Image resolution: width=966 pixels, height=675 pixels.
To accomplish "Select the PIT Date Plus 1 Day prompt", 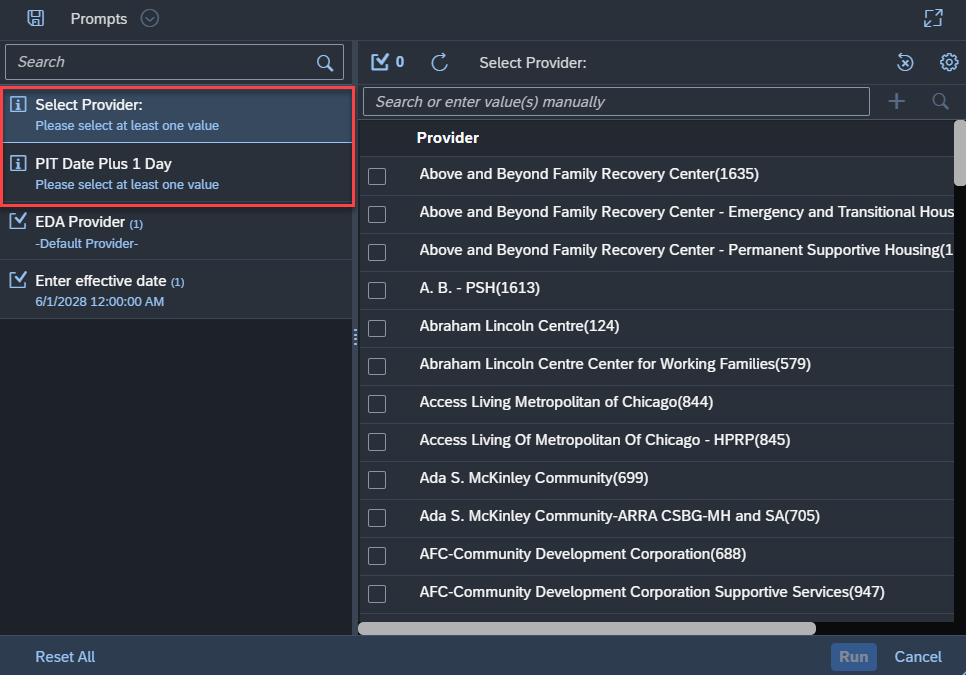I will [178, 174].
